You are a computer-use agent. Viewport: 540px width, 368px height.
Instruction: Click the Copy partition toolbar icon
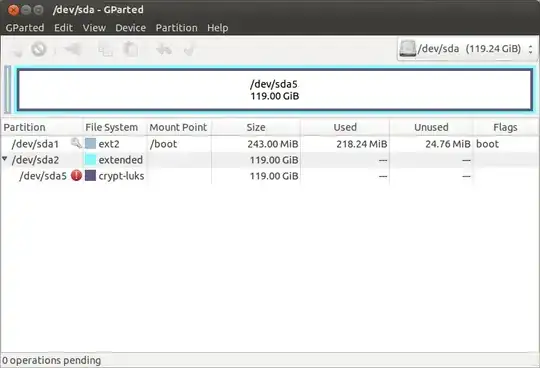tap(106, 50)
